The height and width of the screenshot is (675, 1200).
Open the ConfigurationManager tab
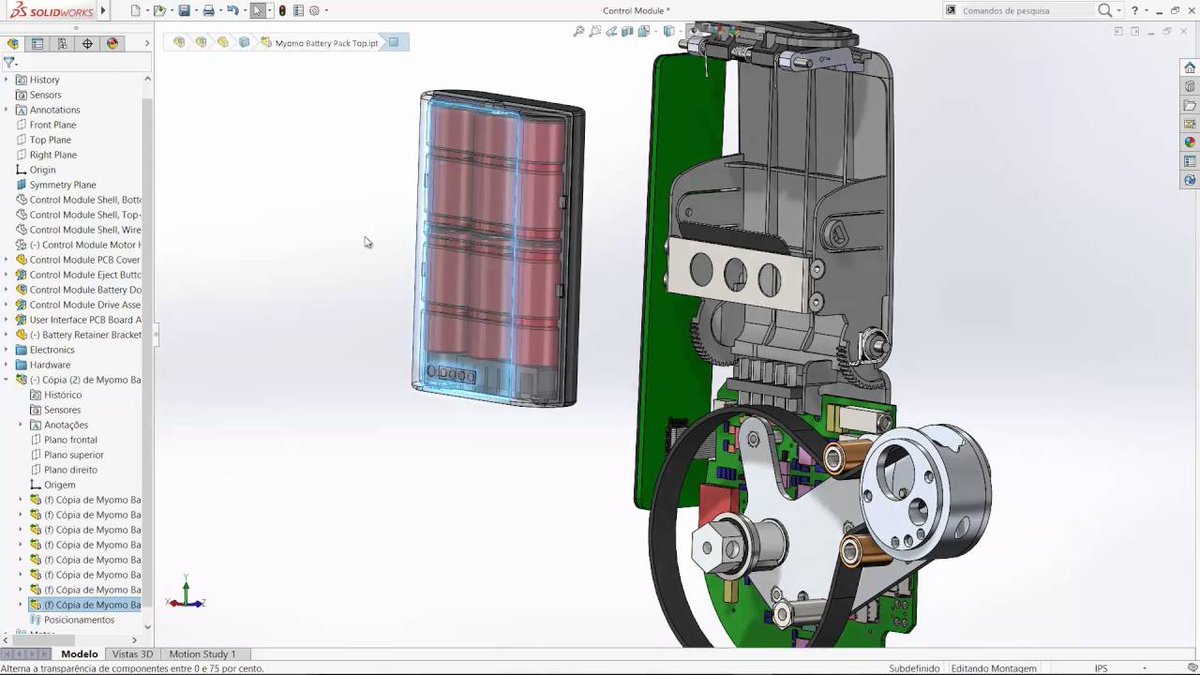(62, 43)
